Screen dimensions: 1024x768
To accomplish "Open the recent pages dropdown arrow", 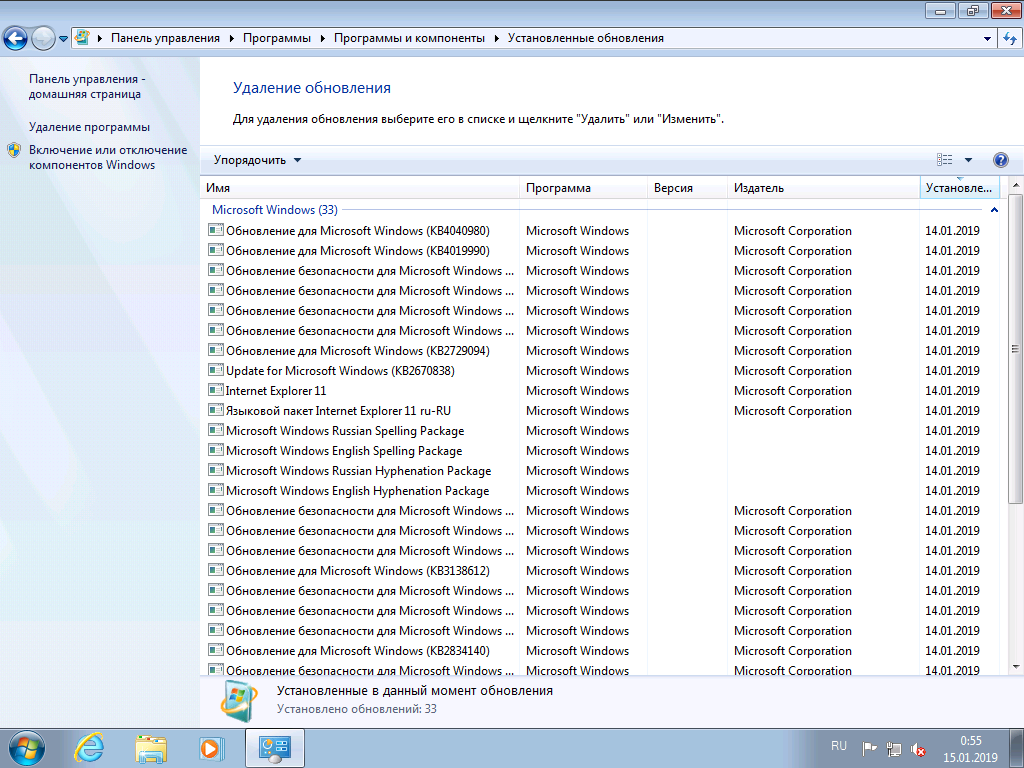I will [x=63, y=39].
